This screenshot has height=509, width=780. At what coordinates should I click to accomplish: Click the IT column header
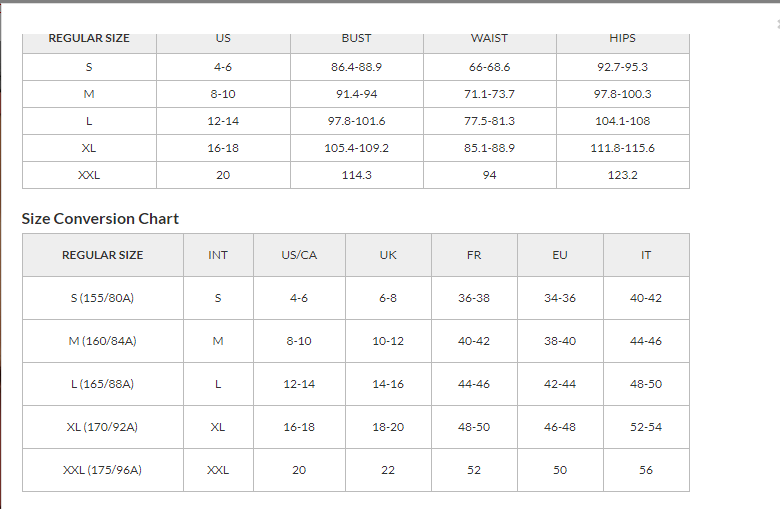pyautogui.click(x=646, y=255)
